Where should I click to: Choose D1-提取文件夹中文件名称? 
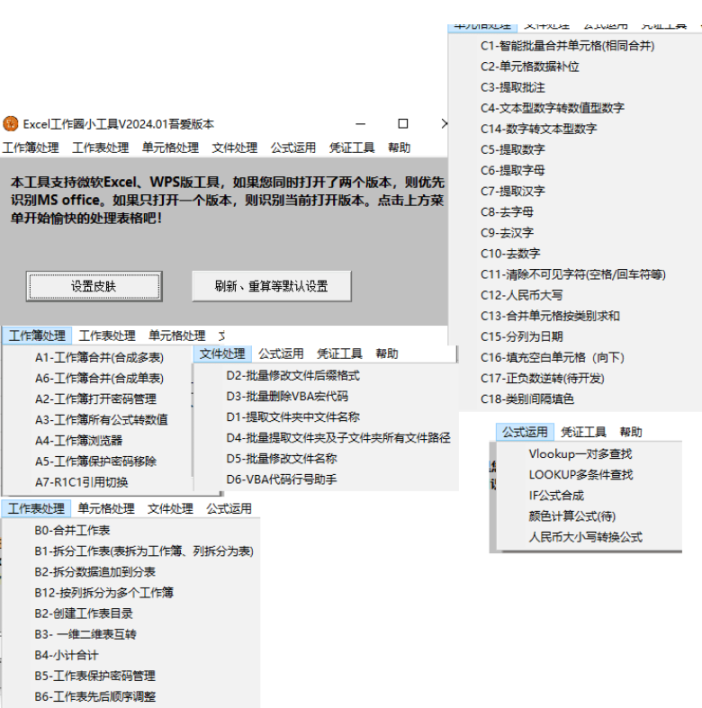pyautogui.click(x=293, y=417)
